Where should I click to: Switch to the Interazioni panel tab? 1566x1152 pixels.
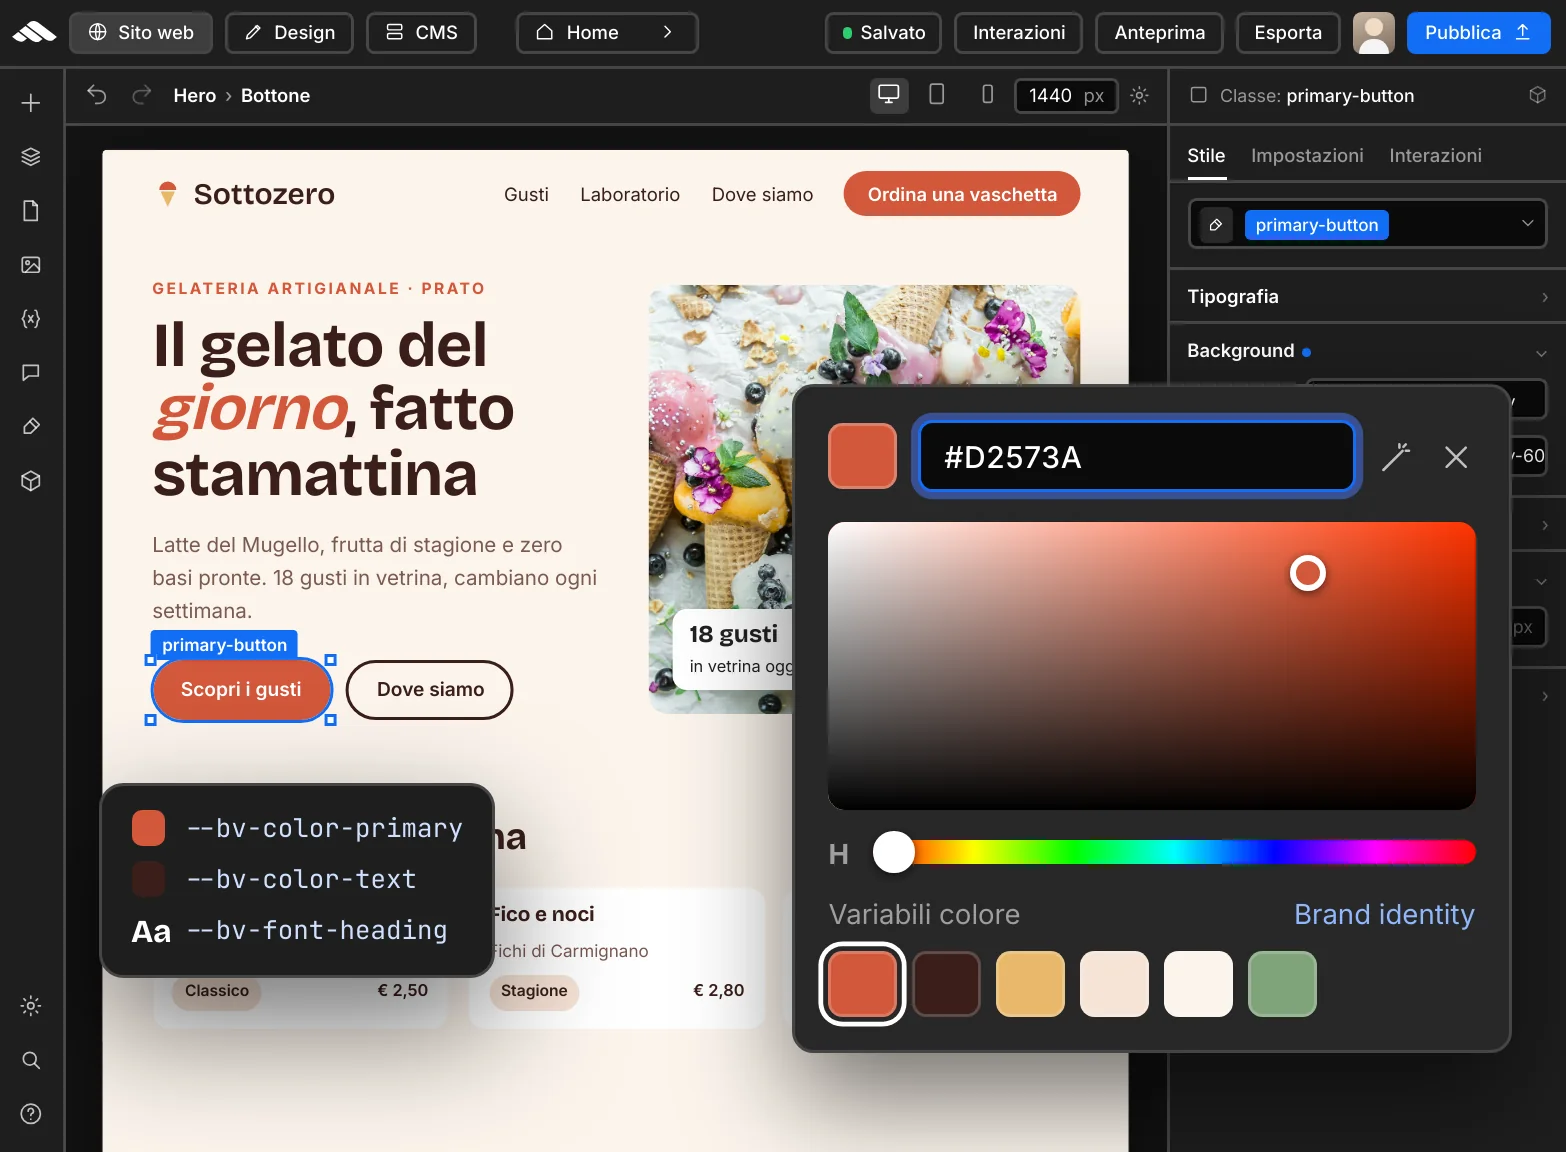click(x=1435, y=156)
